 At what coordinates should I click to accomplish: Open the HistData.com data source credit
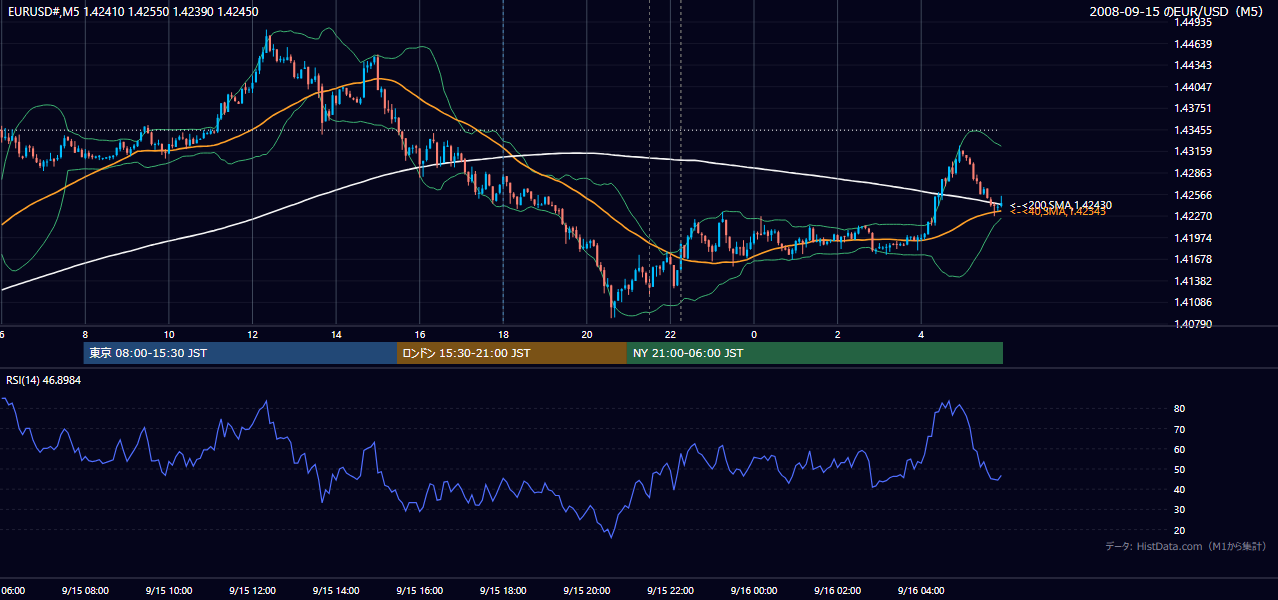coord(1186,546)
